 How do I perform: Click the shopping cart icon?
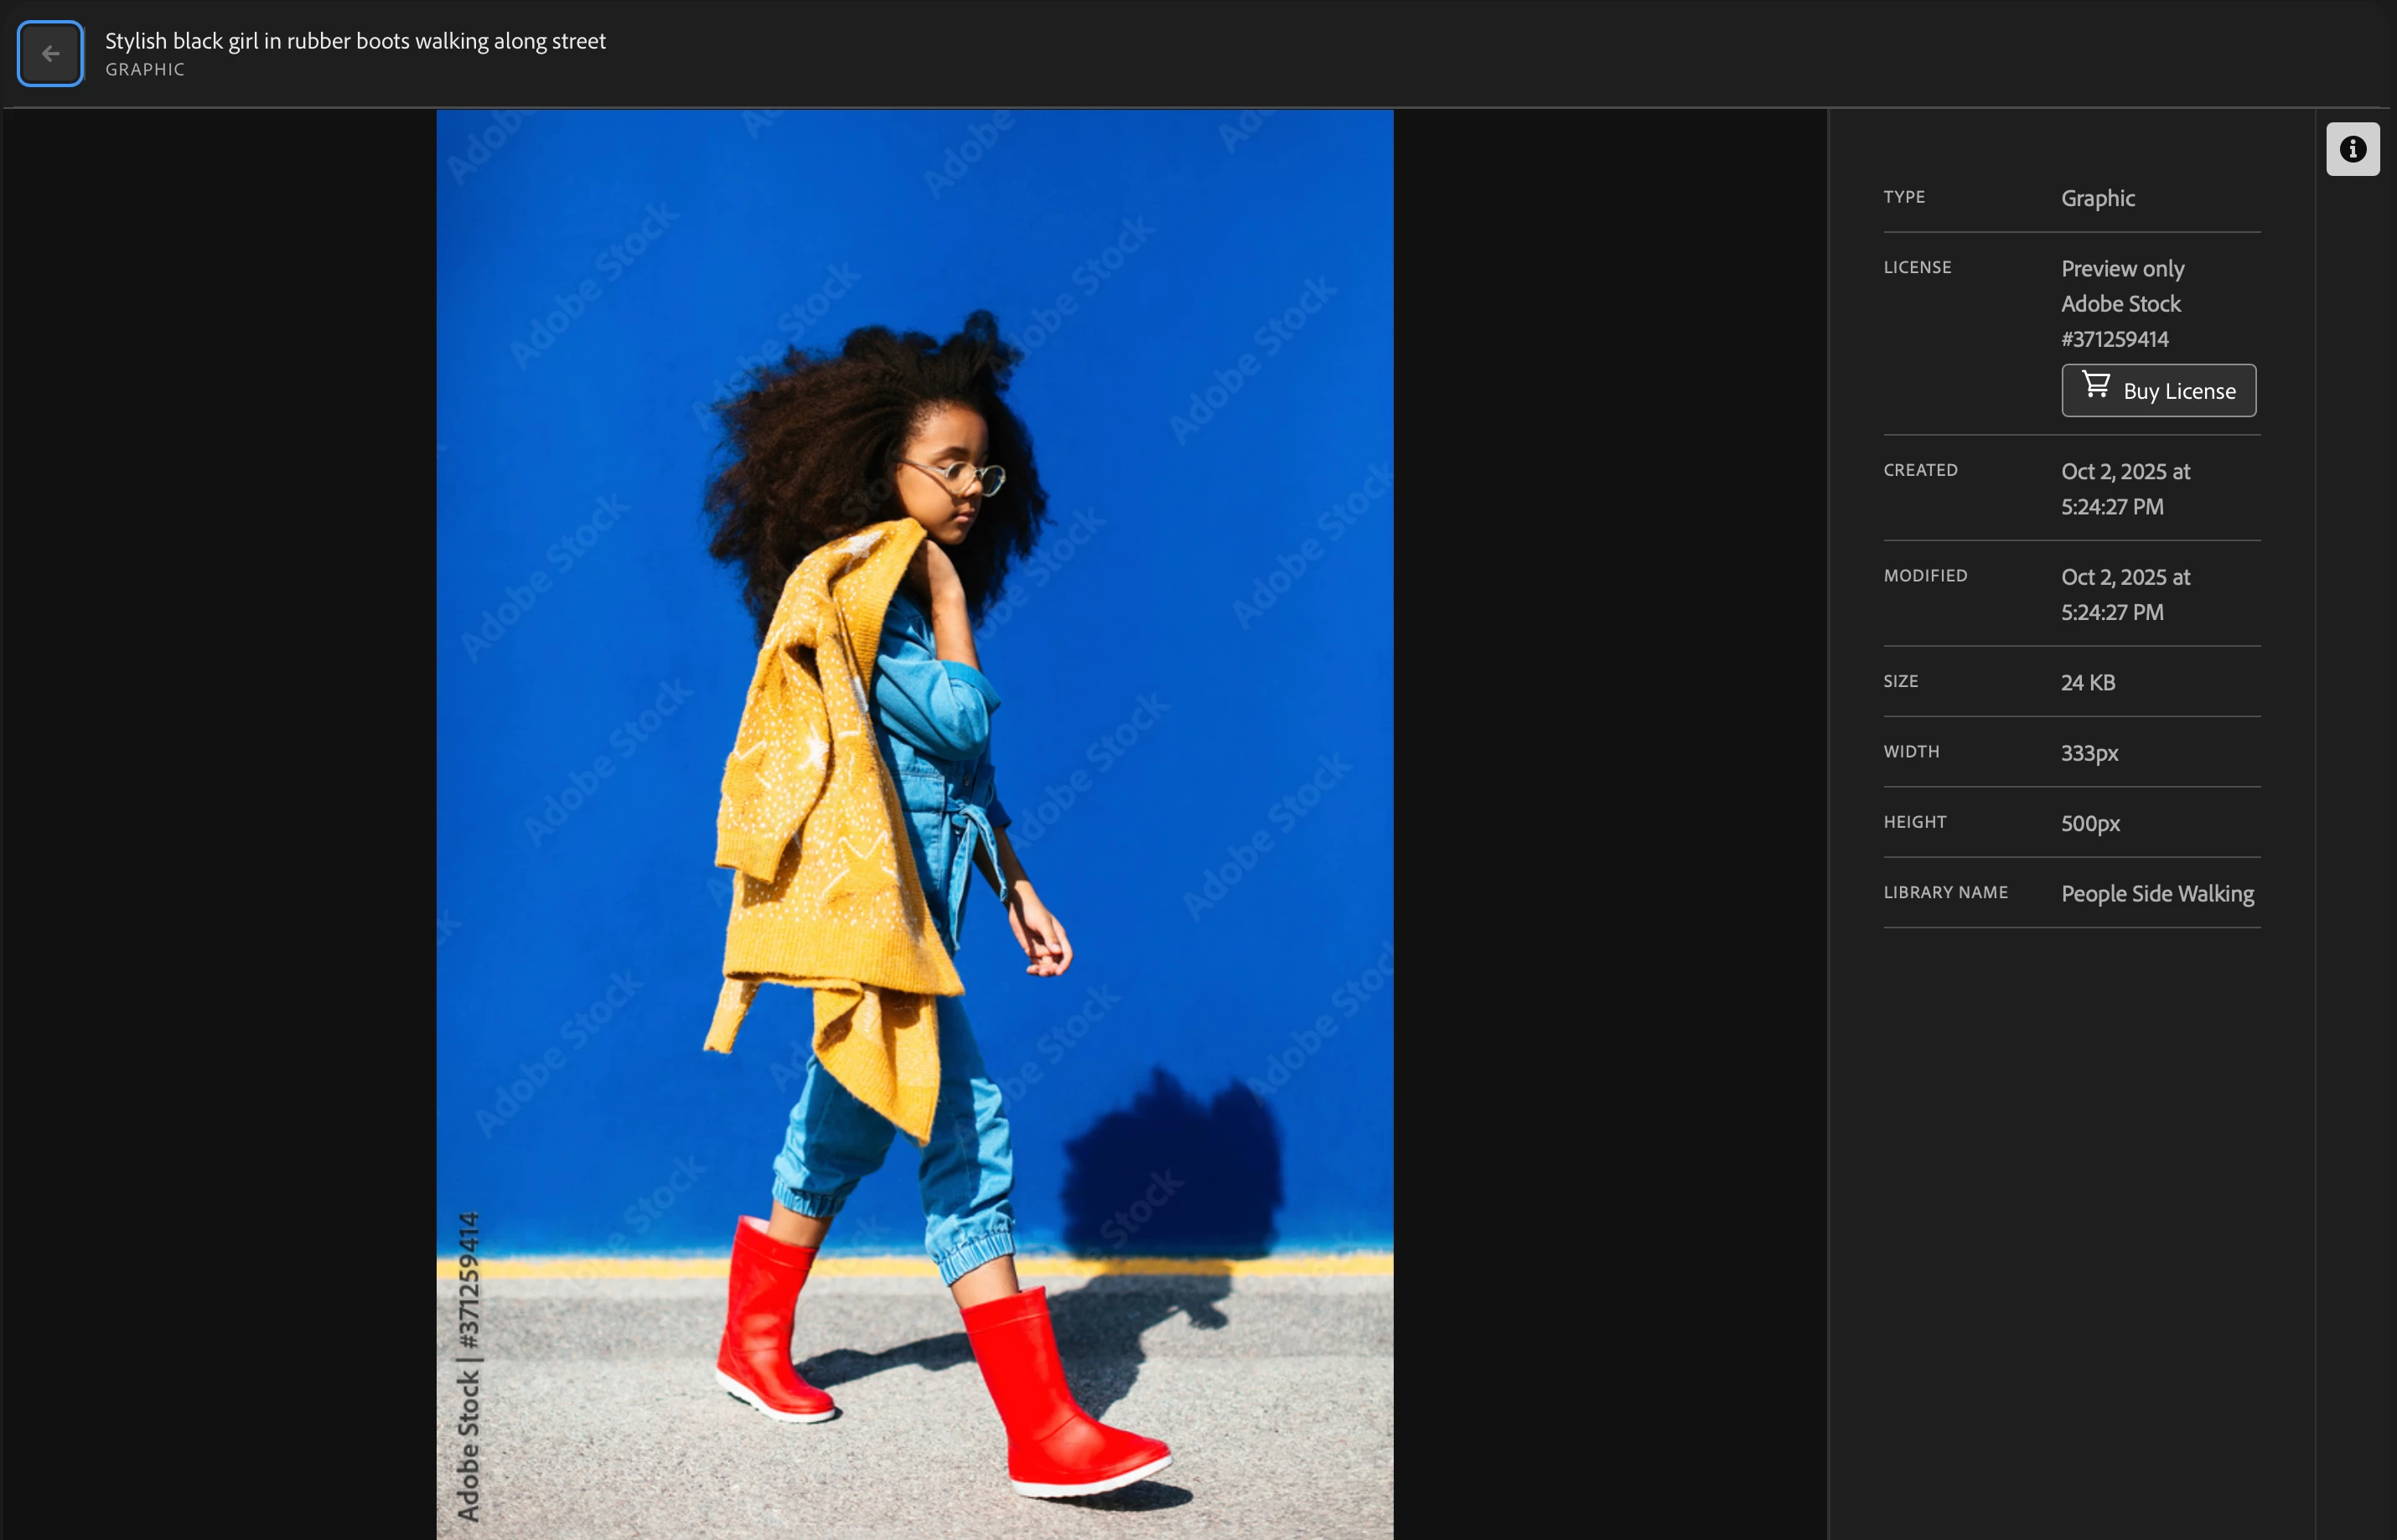[x=2096, y=385]
